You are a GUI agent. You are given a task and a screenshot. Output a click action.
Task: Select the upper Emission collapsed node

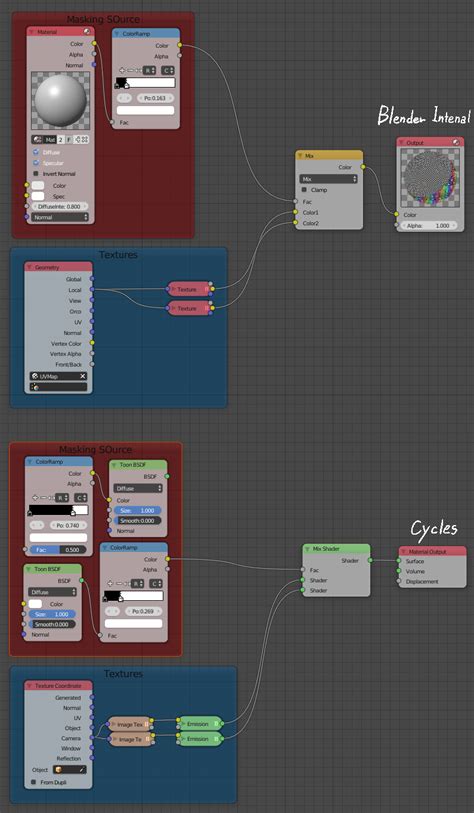pyautogui.click(x=200, y=724)
